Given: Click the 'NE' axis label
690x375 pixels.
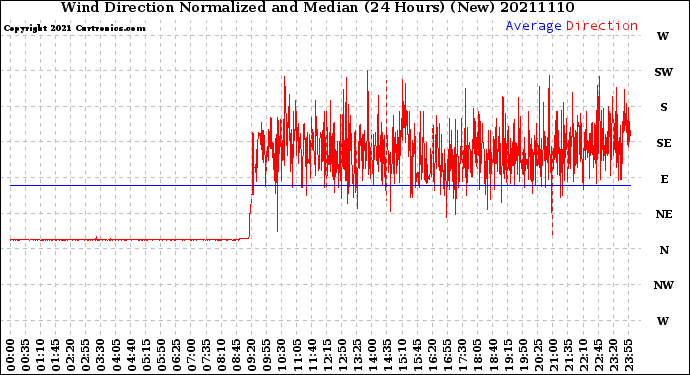Looking at the screenshot, I should [664, 214].
